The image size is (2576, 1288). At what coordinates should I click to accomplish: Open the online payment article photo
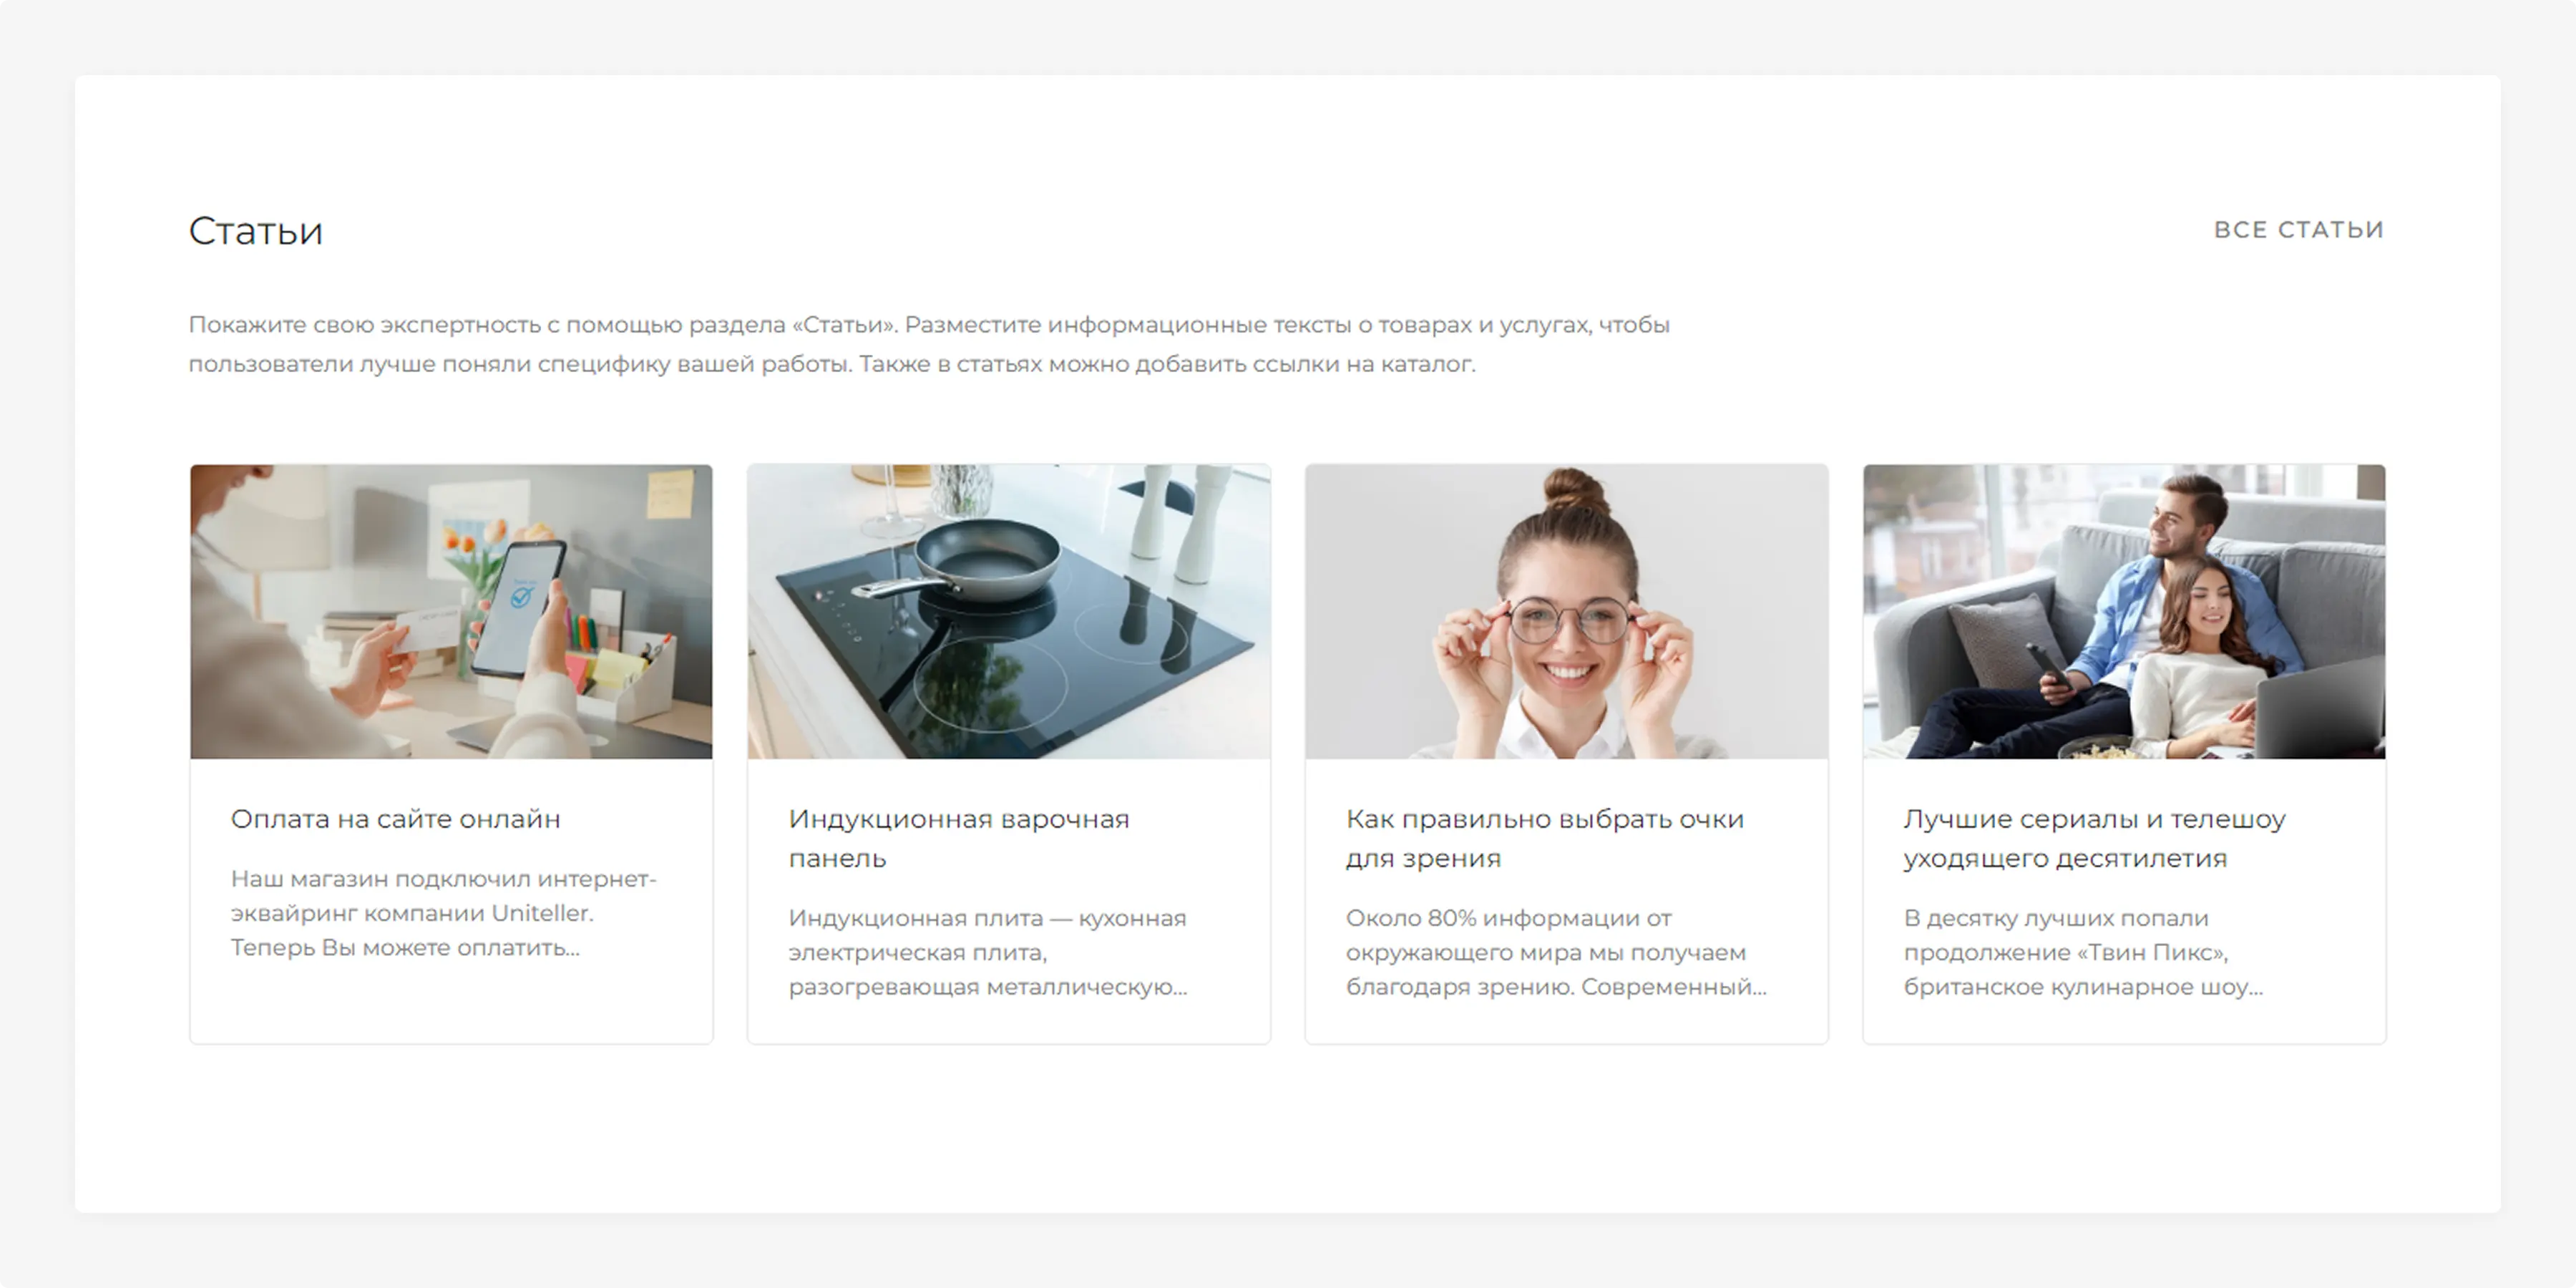point(451,611)
